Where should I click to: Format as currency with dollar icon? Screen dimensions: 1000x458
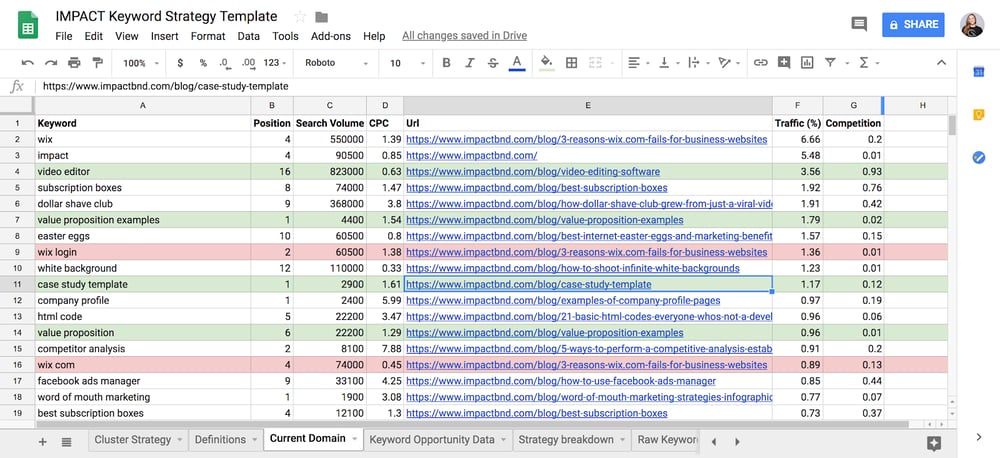(180, 63)
